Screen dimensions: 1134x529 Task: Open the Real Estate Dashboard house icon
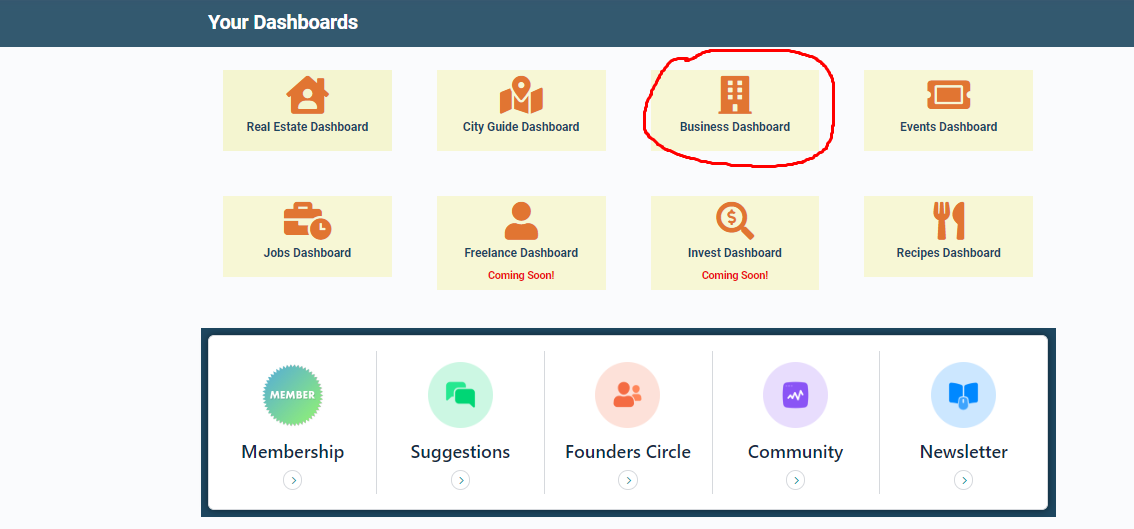pyautogui.click(x=307, y=96)
